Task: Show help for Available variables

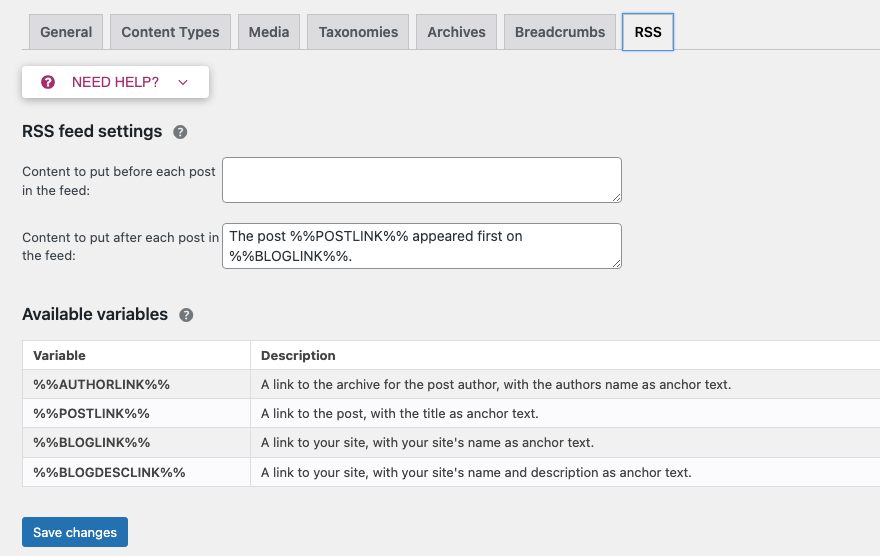Action: (186, 315)
